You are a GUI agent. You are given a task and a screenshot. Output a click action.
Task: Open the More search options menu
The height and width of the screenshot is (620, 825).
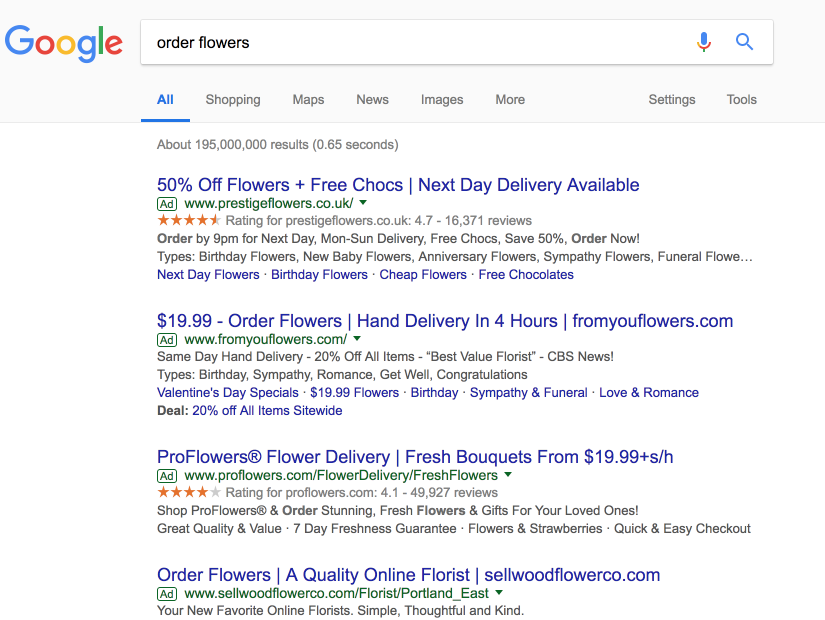coord(510,99)
